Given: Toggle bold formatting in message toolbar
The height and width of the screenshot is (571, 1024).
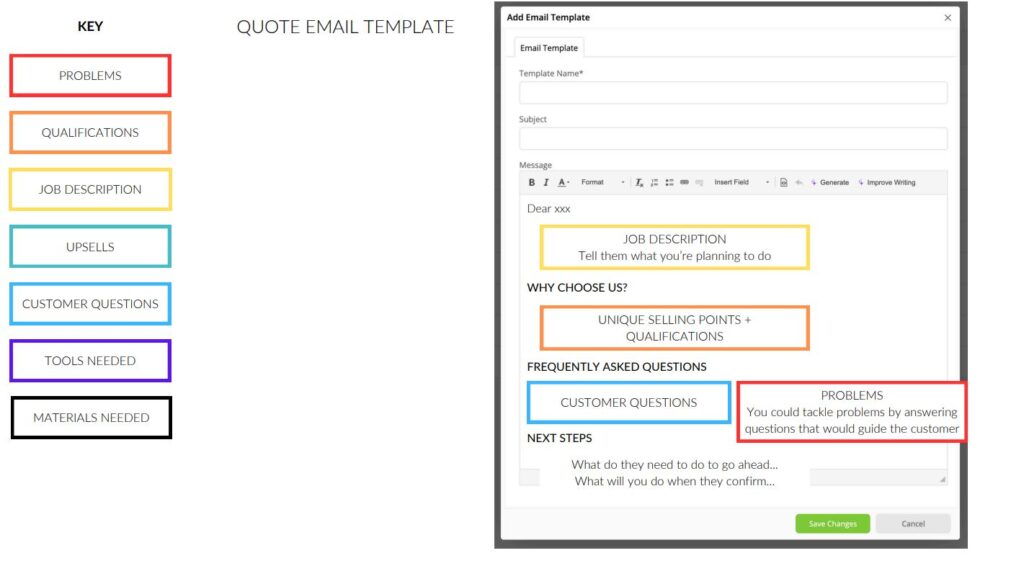Looking at the screenshot, I should pyautogui.click(x=532, y=182).
